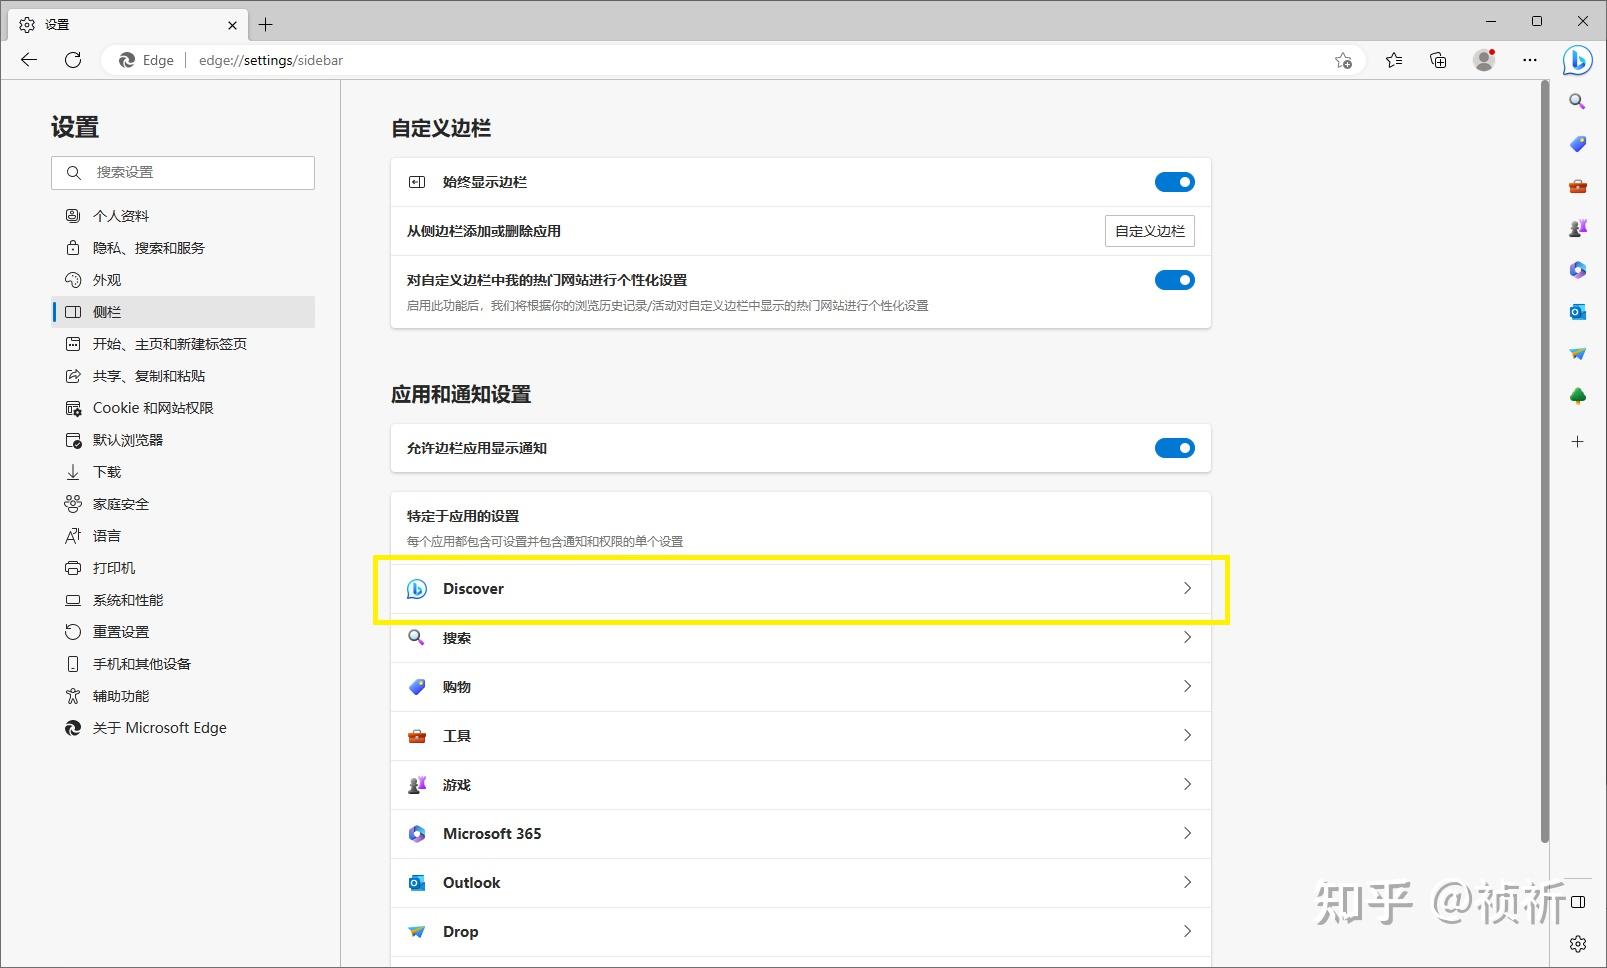Open Microsoft 365 from the sidebar
The width and height of the screenshot is (1607, 968).
(1577, 270)
